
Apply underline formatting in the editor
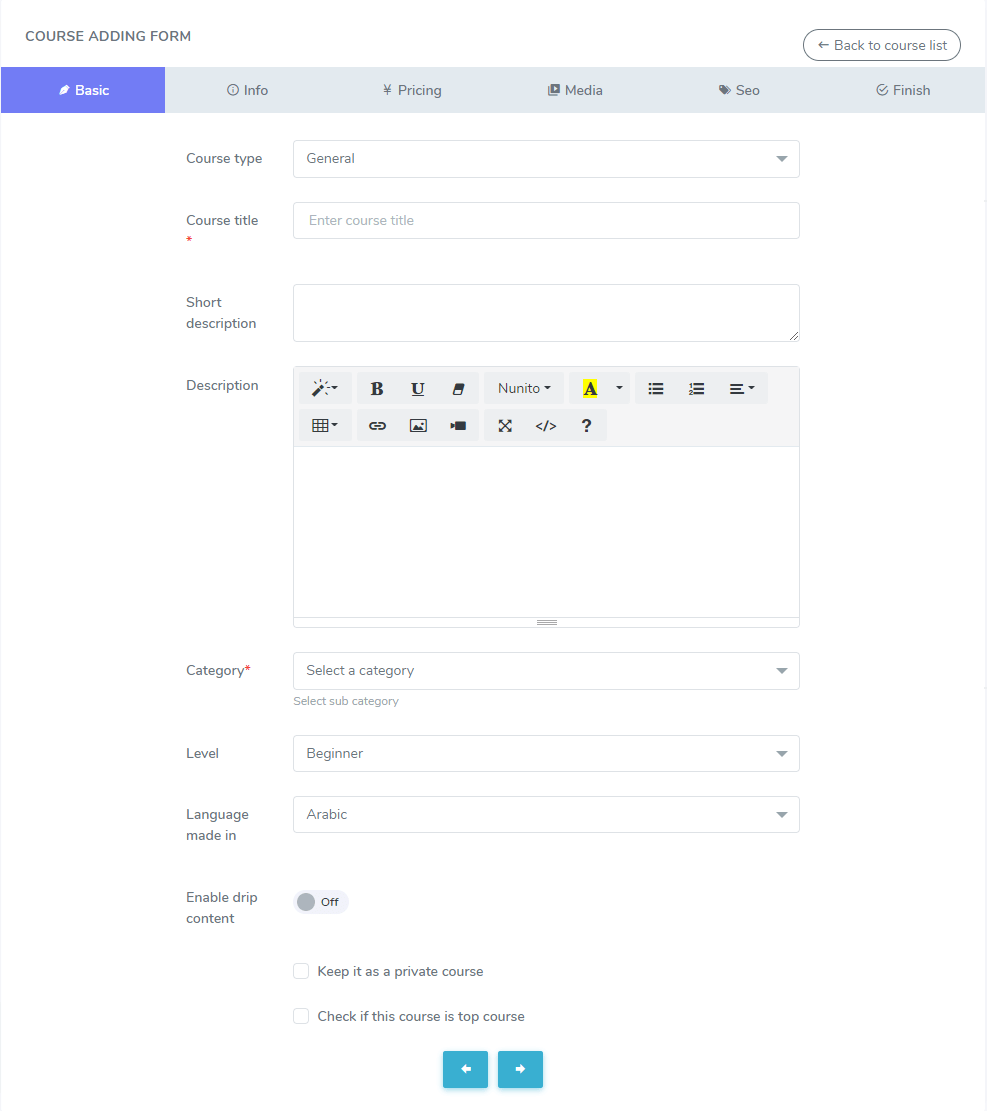(x=417, y=388)
